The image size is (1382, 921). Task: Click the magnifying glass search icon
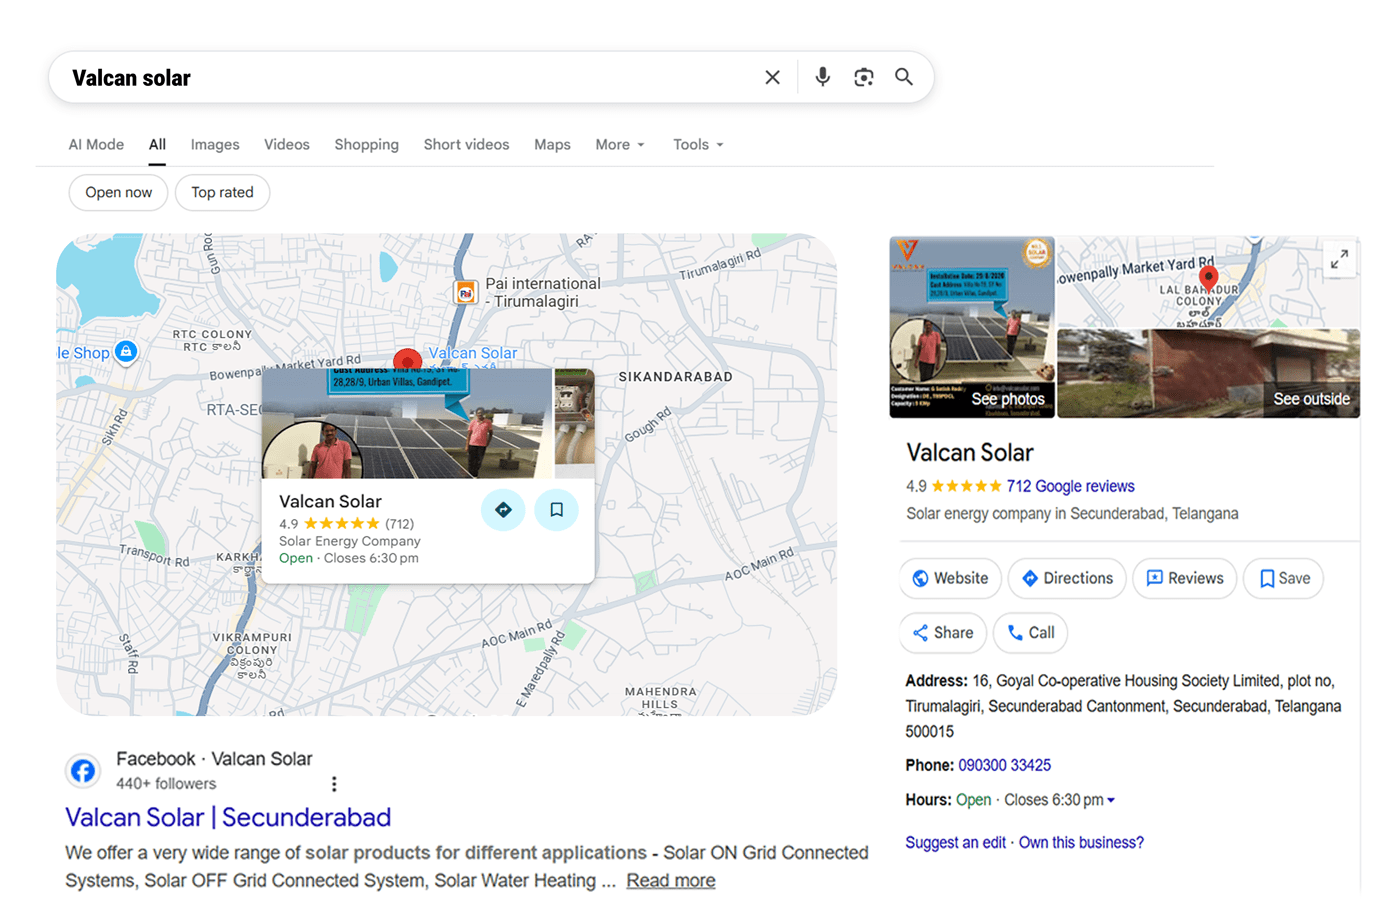(x=903, y=76)
